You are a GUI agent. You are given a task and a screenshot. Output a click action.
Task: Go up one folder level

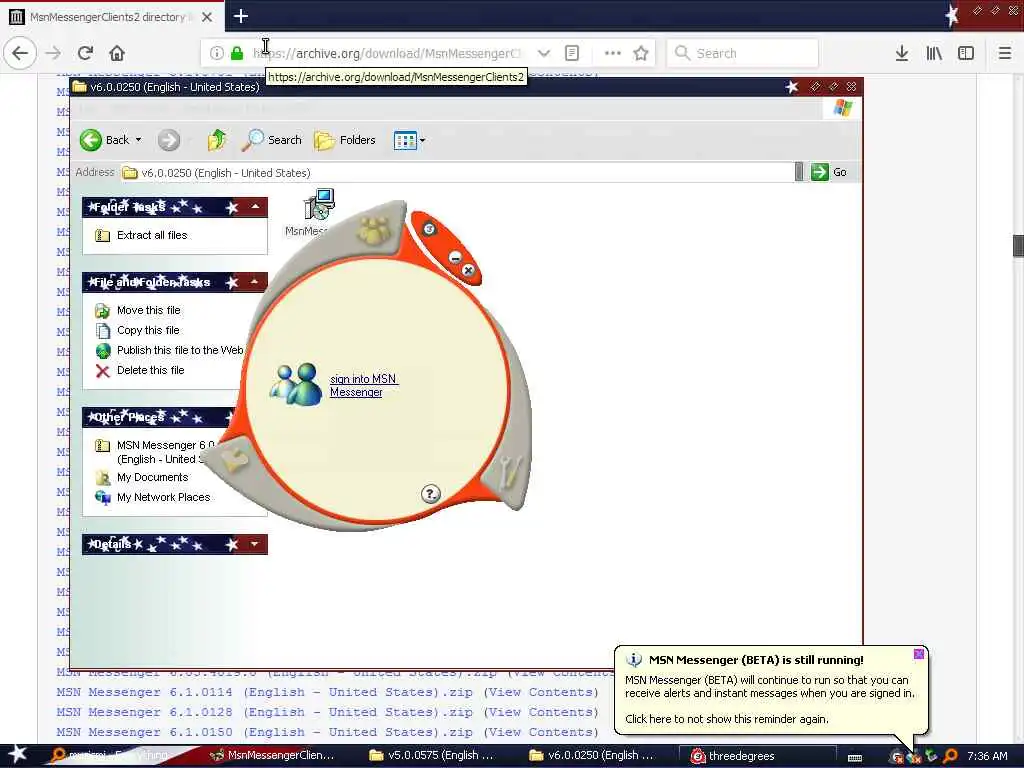coord(216,140)
